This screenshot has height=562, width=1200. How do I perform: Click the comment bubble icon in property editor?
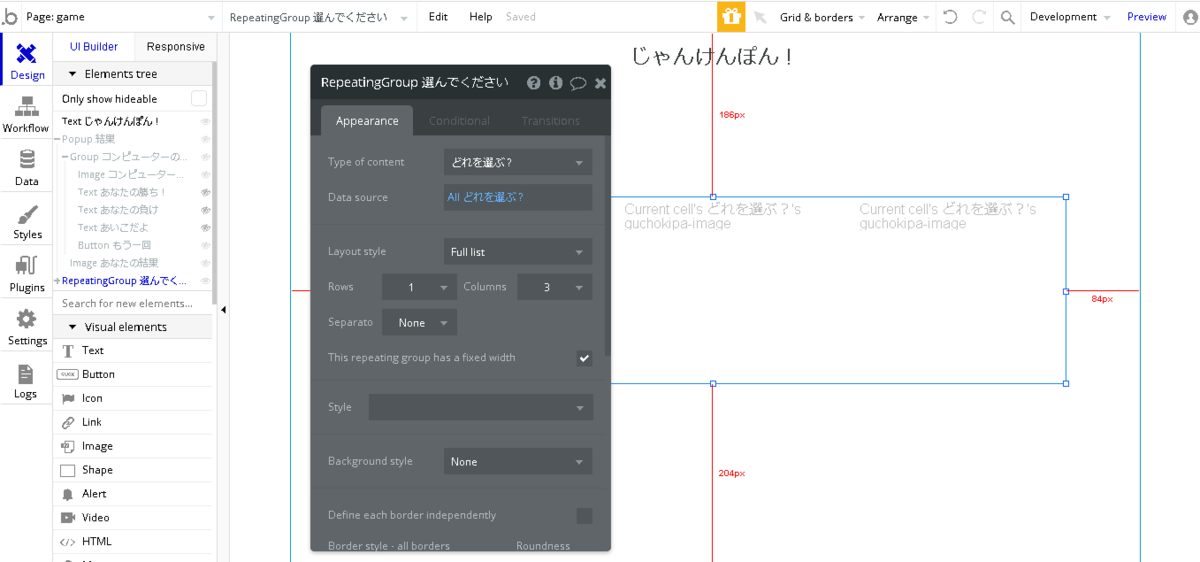point(578,83)
